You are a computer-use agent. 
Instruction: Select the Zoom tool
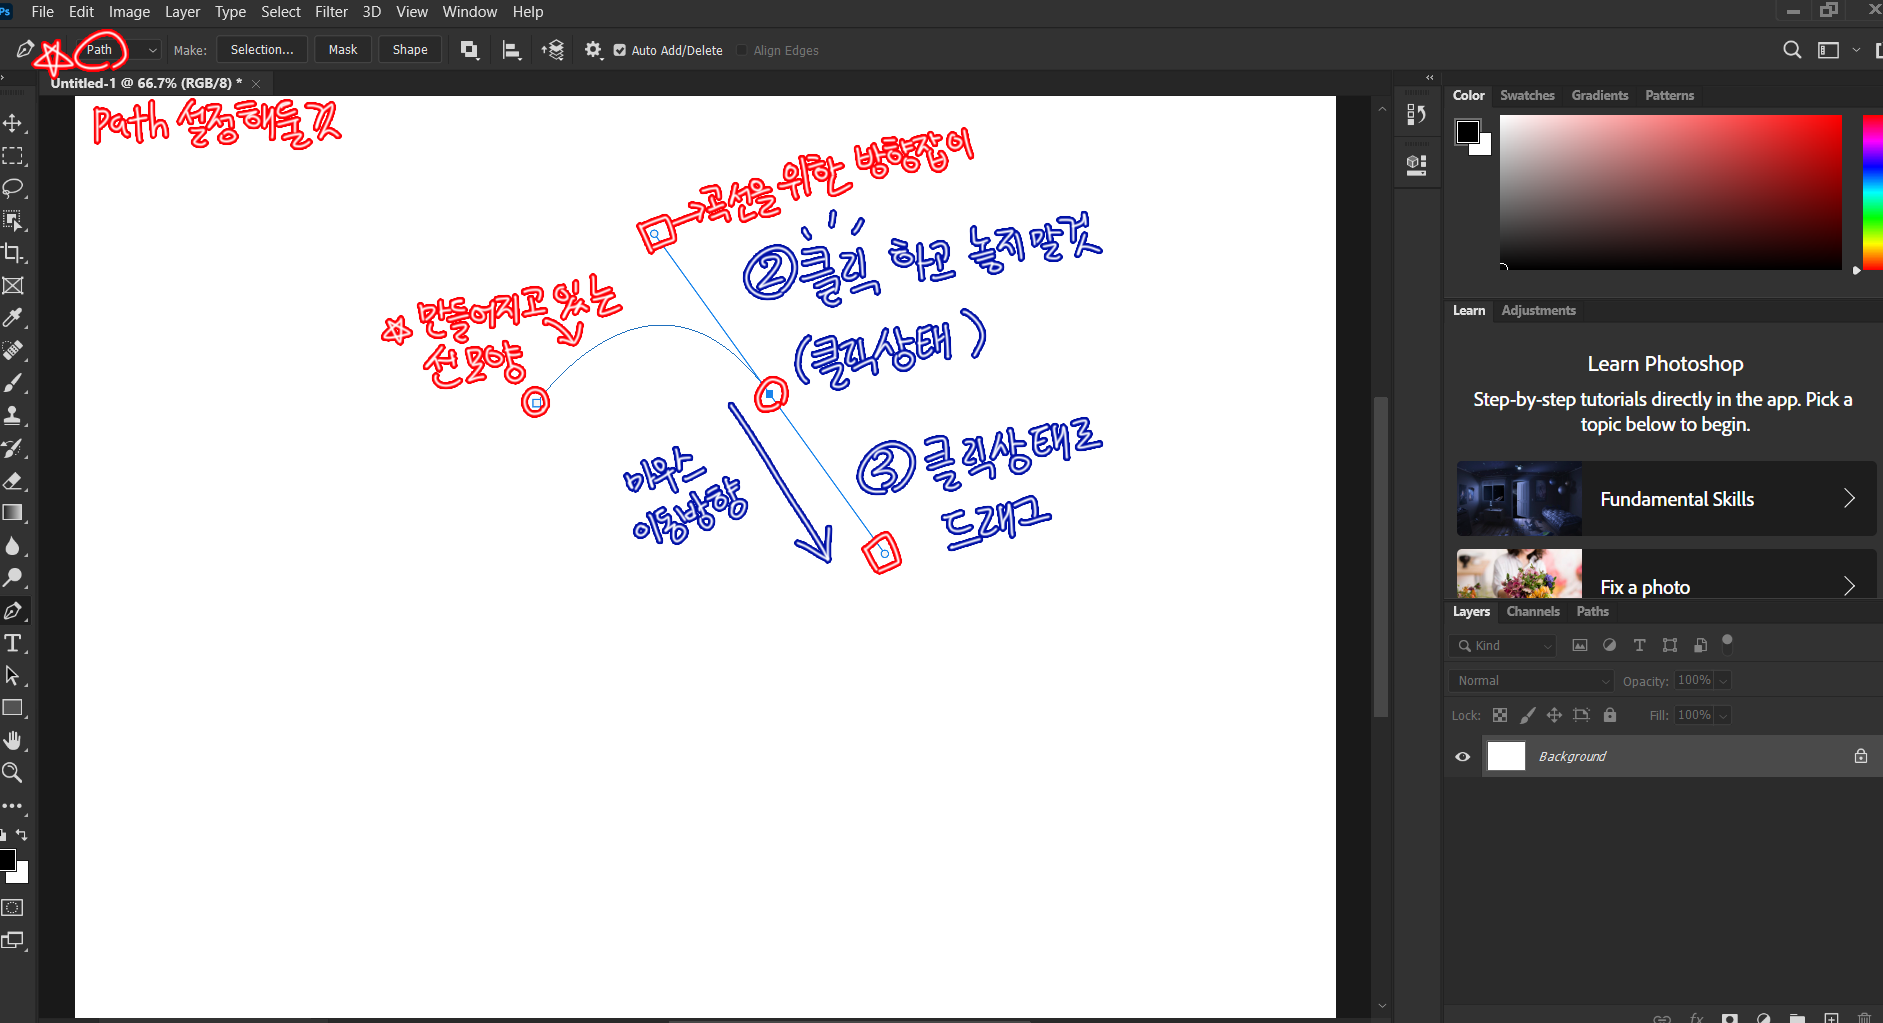tap(13, 772)
